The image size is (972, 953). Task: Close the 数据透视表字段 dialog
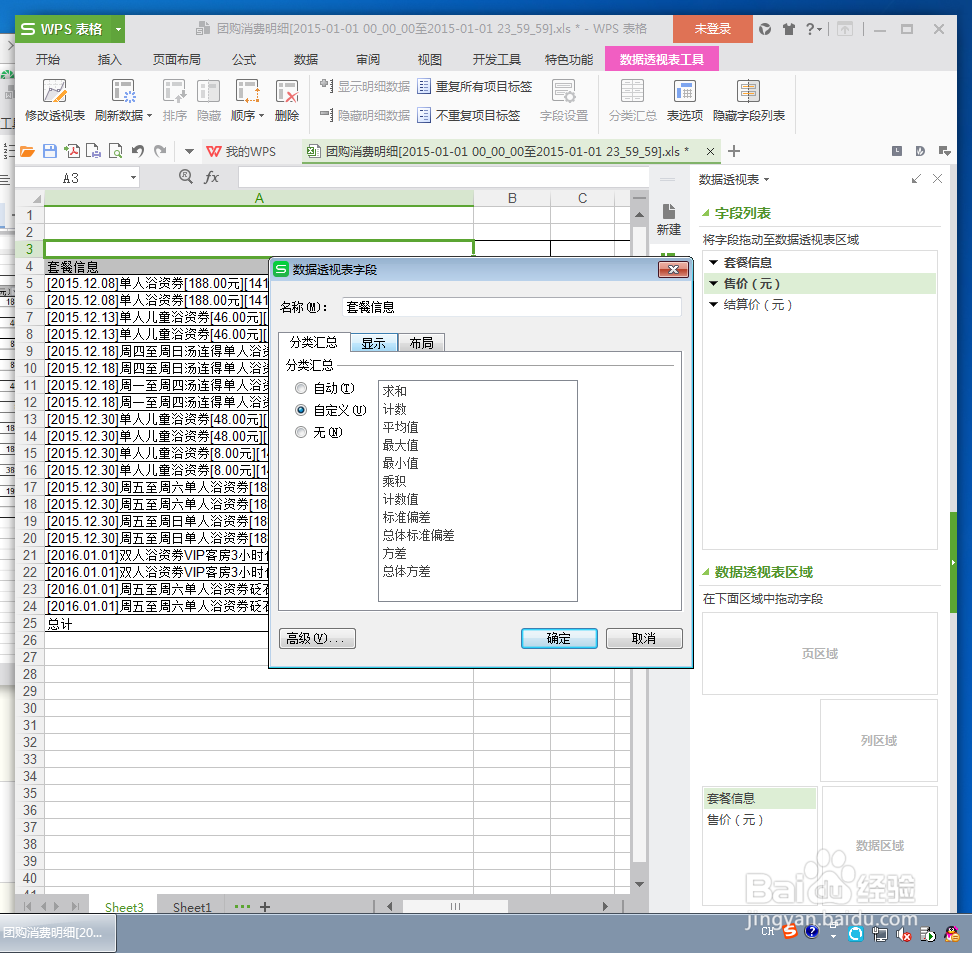pyautogui.click(x=674, y=269)
